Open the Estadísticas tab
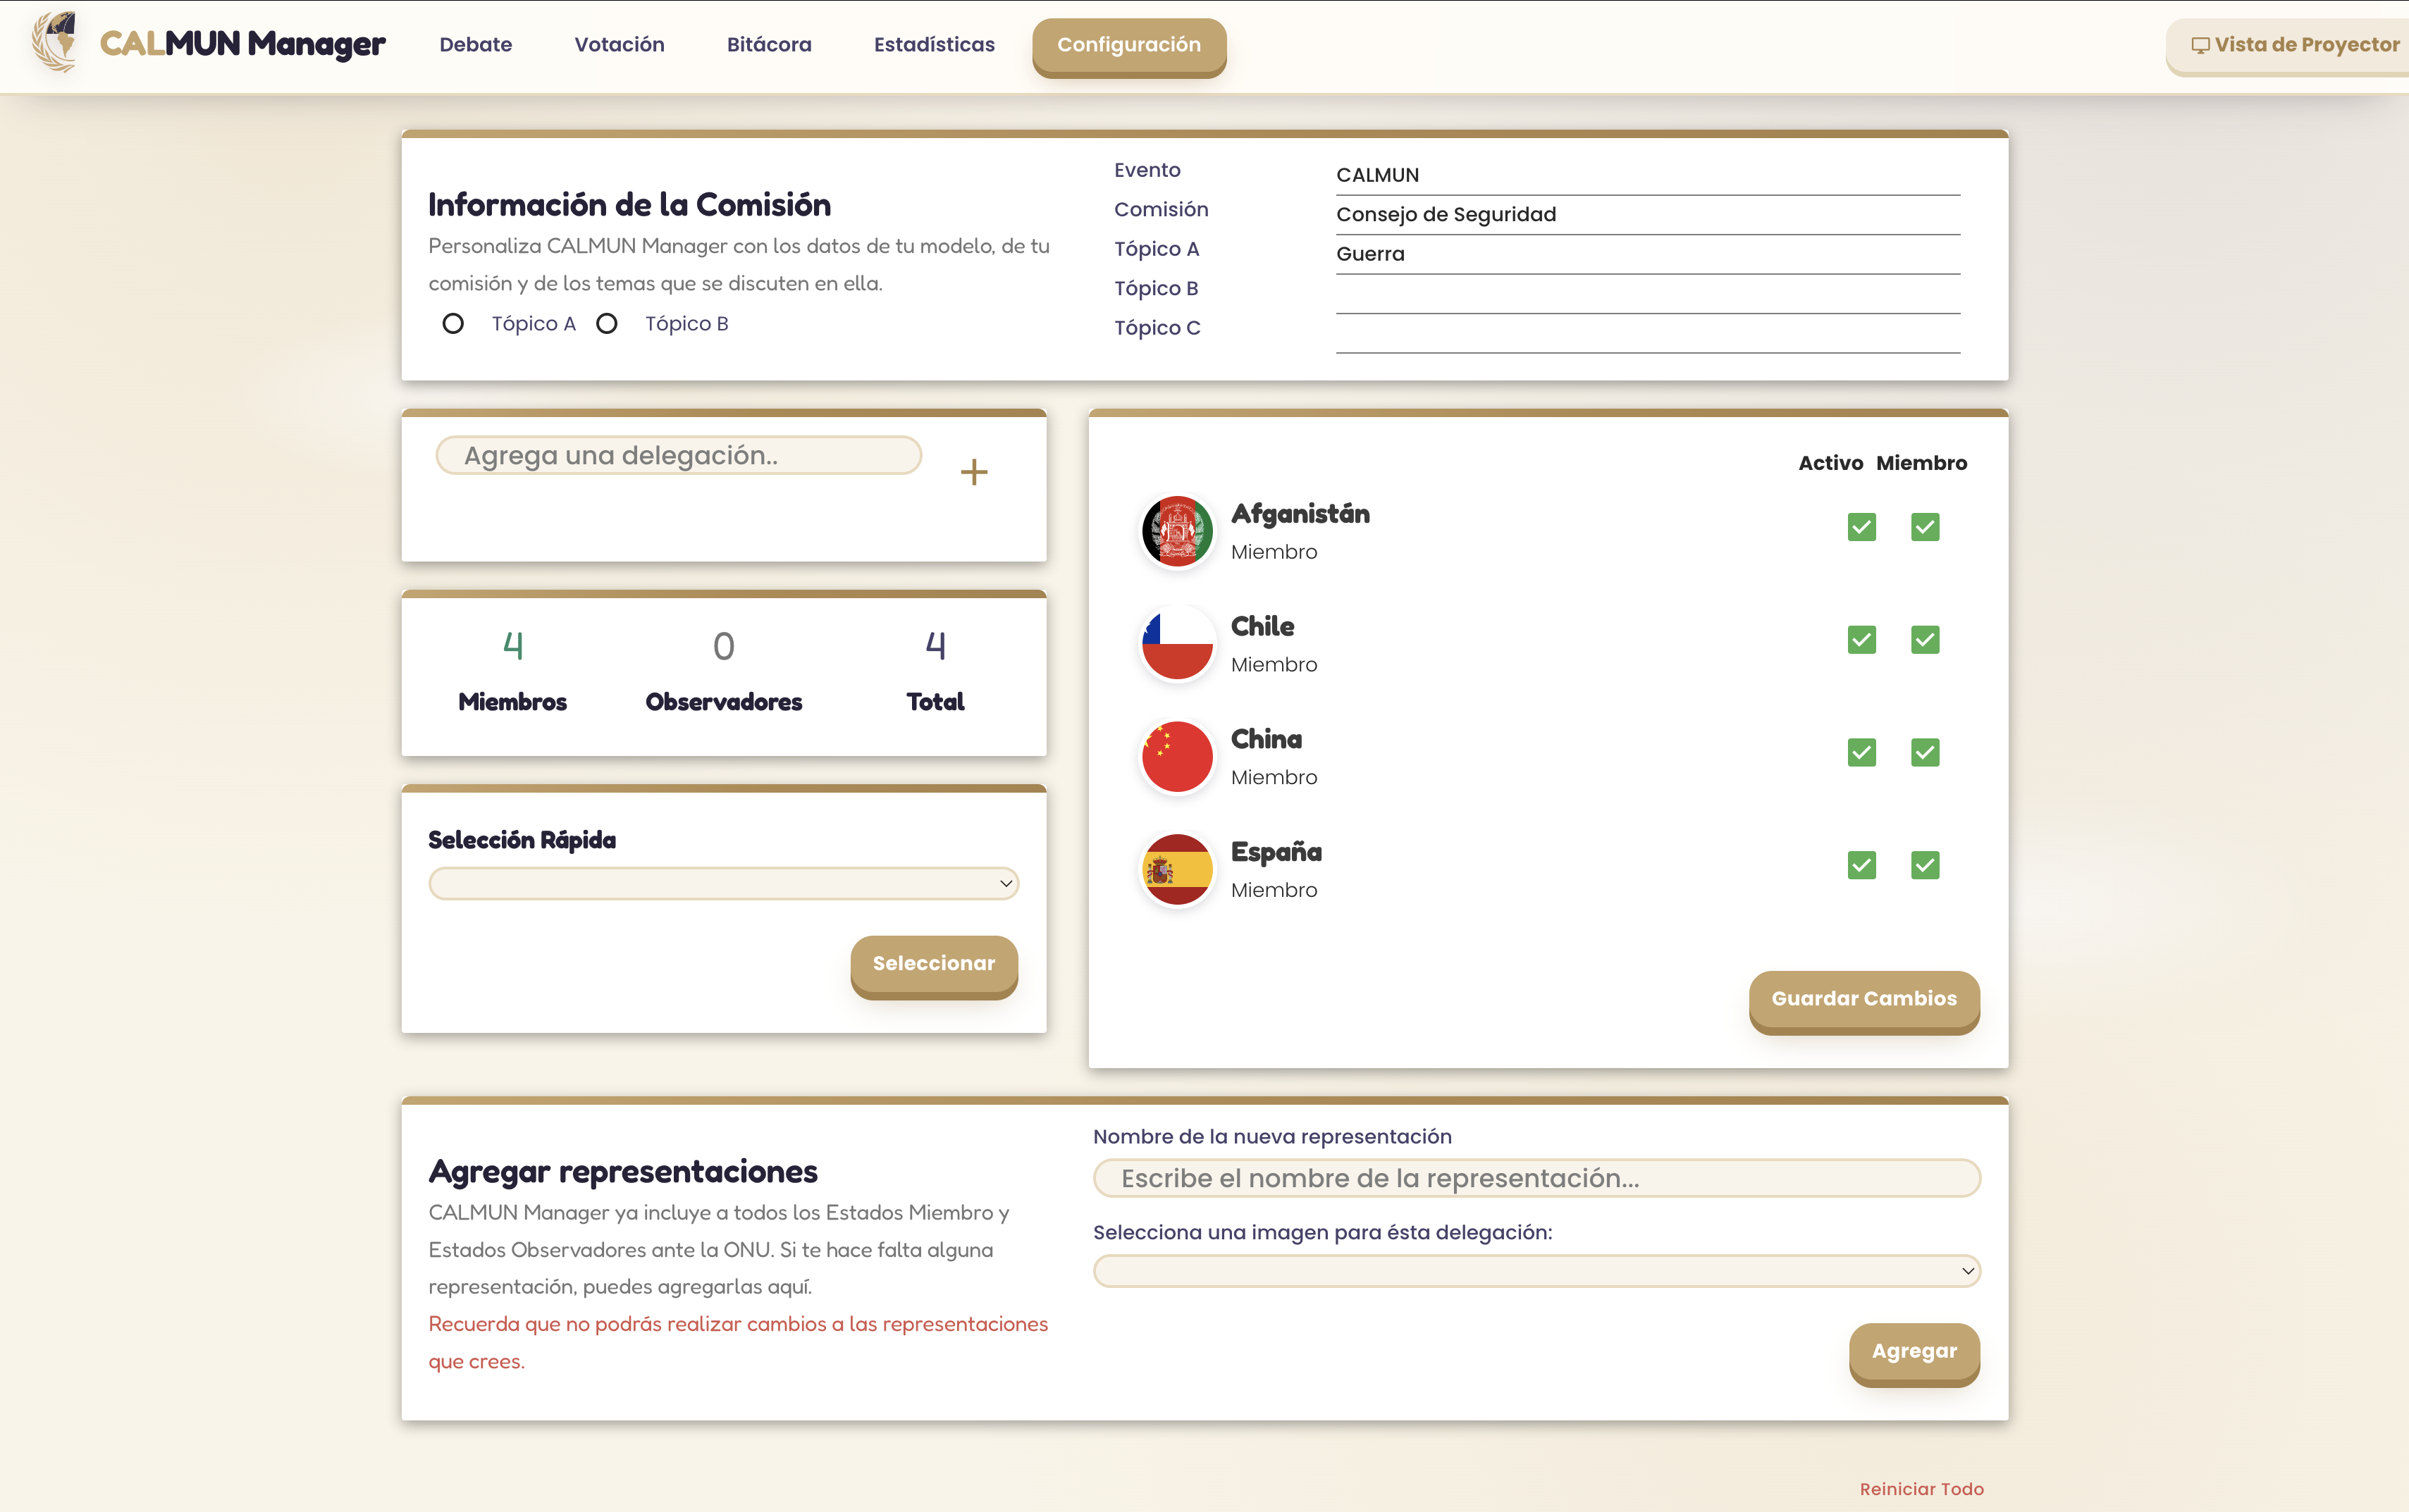This screenshot has height=1512, width=2409. 934,45
